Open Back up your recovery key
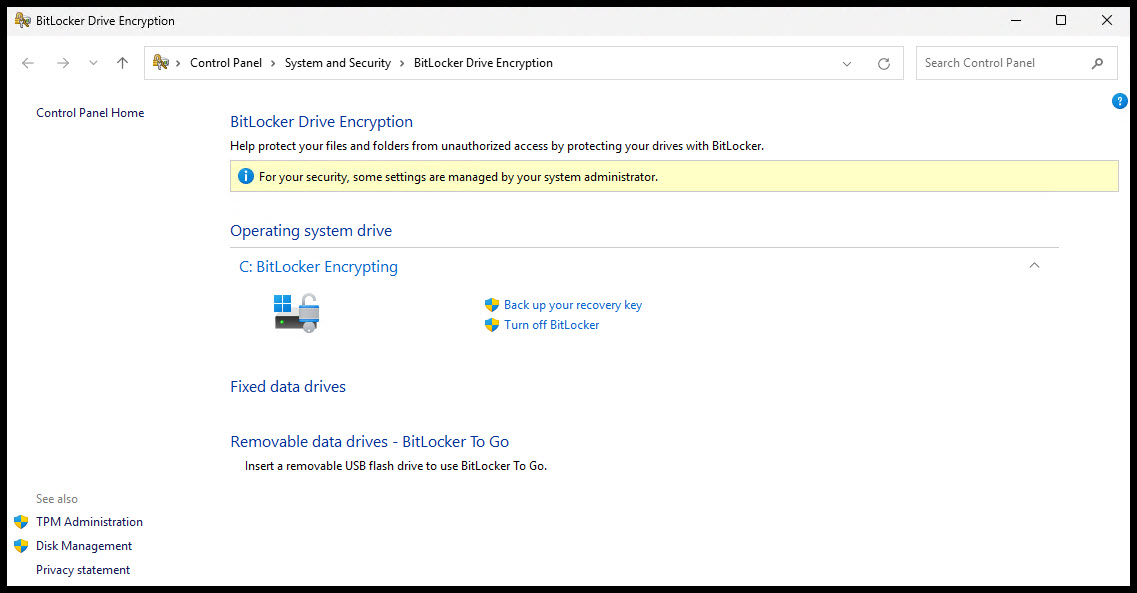Screen dimensions: 1137x593 coord(572,304)
